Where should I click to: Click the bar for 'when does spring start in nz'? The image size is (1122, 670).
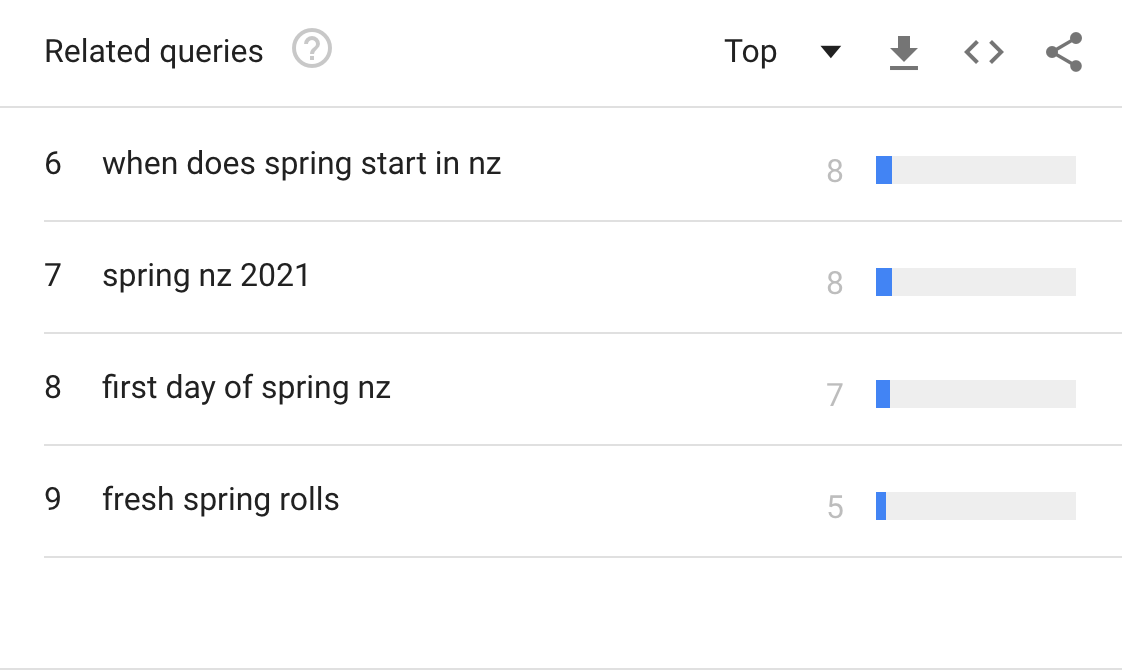point(975,170)
